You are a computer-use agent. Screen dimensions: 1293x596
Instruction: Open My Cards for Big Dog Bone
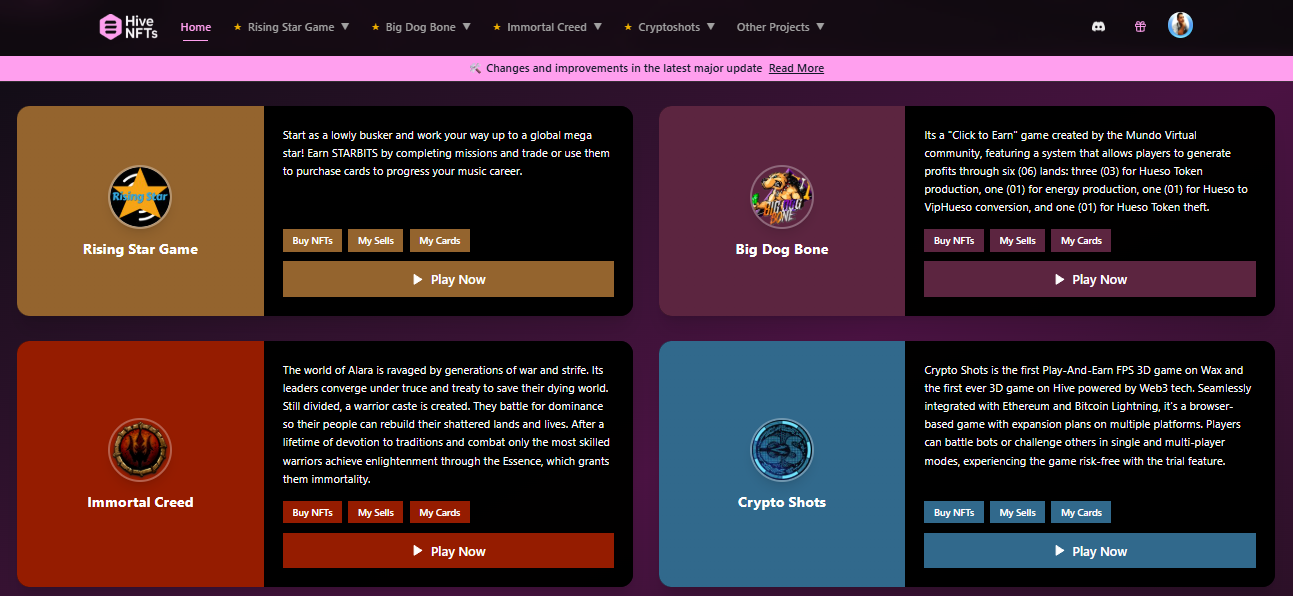click(x=1081, y=240)
